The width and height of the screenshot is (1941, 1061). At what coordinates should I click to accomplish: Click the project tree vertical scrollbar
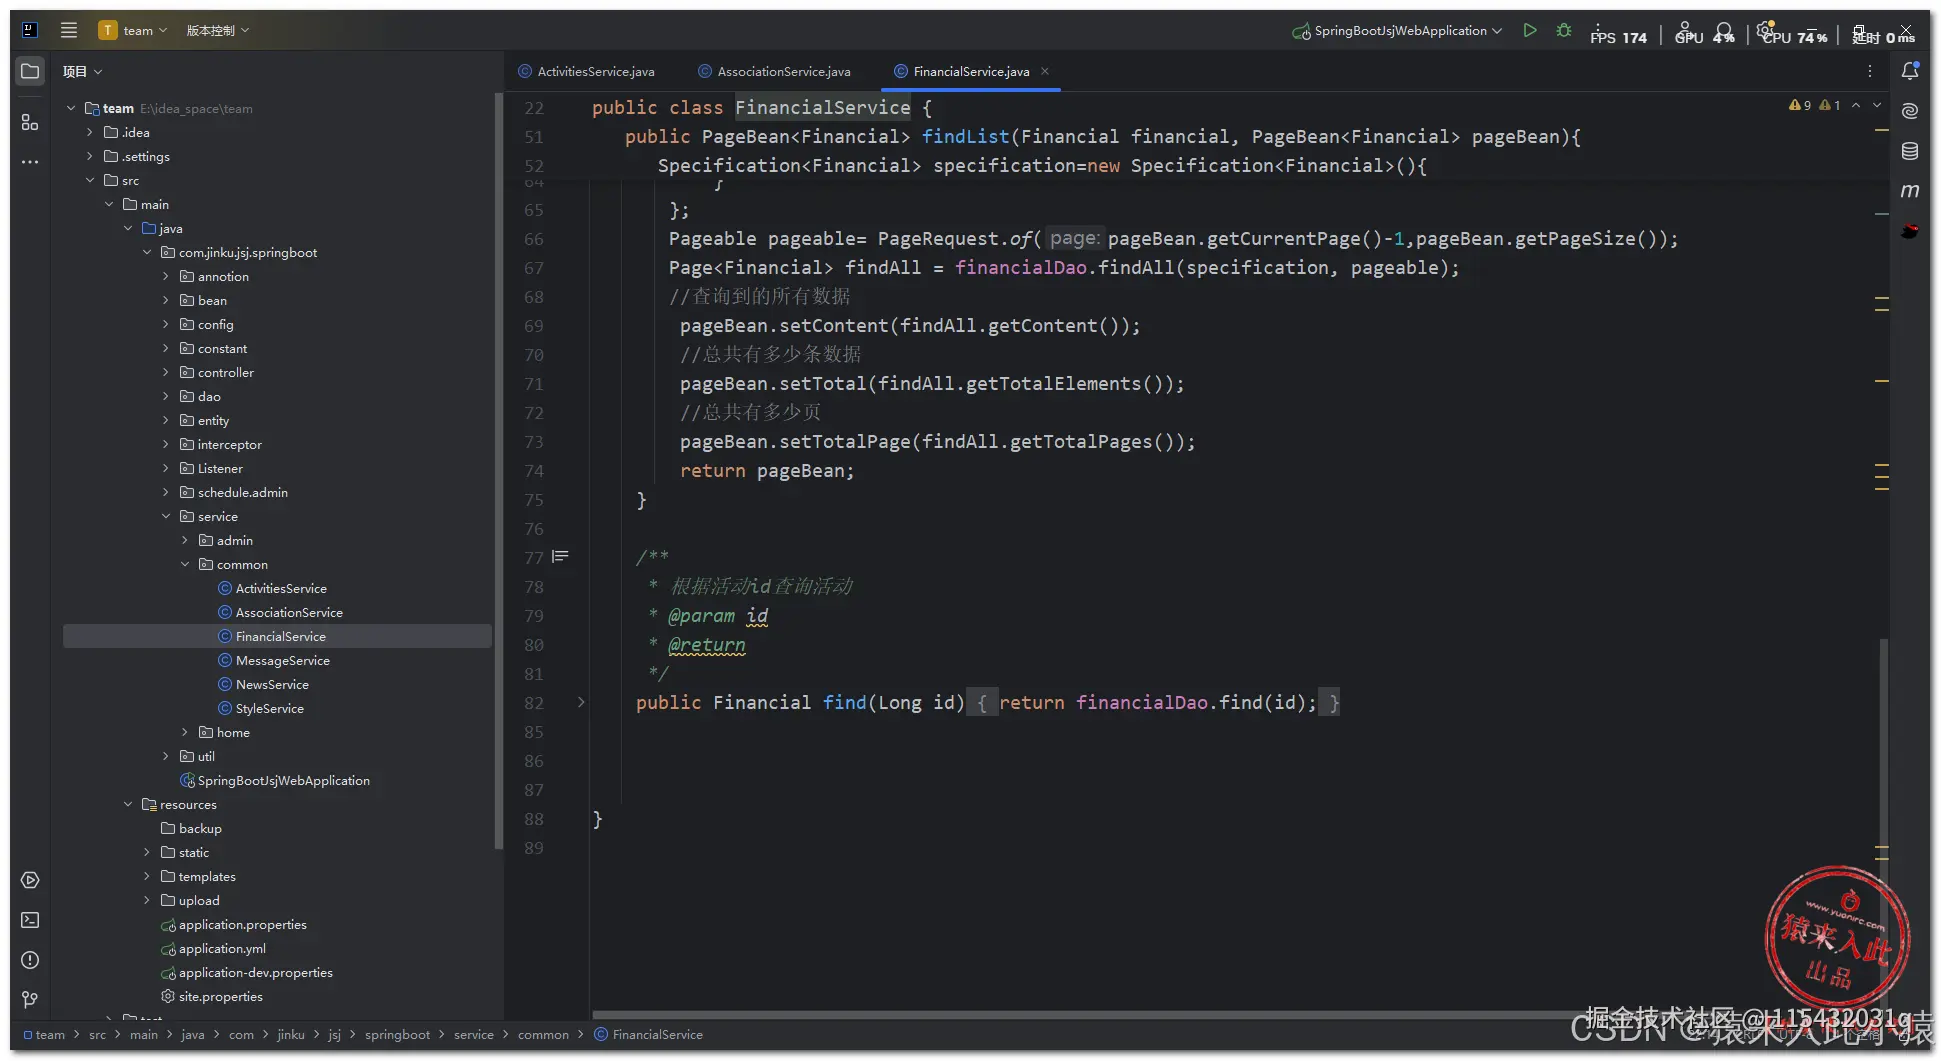(498, 472)
